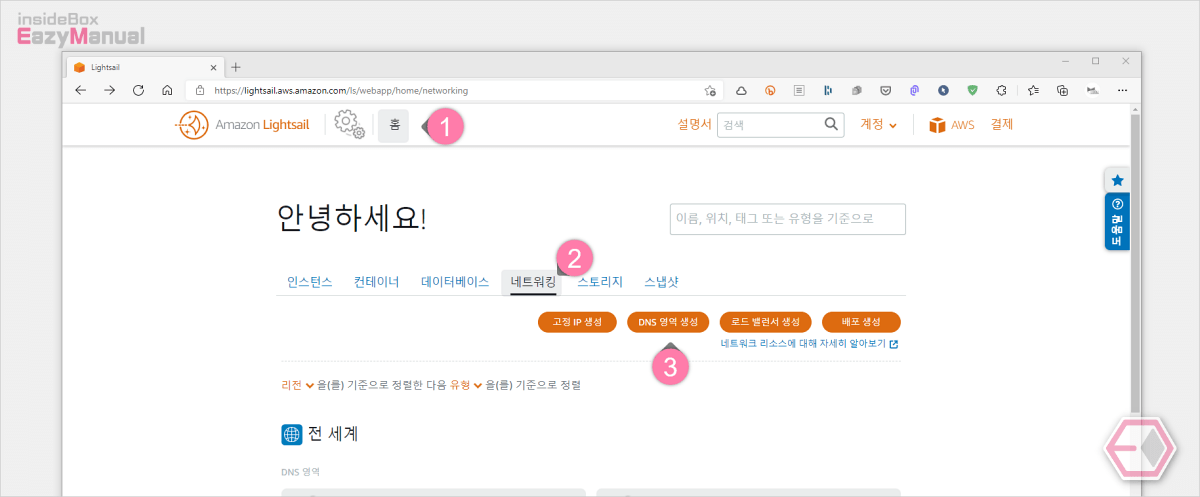The width and height of the screenshot is (1200, 497).
Task: Open a new browser tab
Action: point(236,67)
